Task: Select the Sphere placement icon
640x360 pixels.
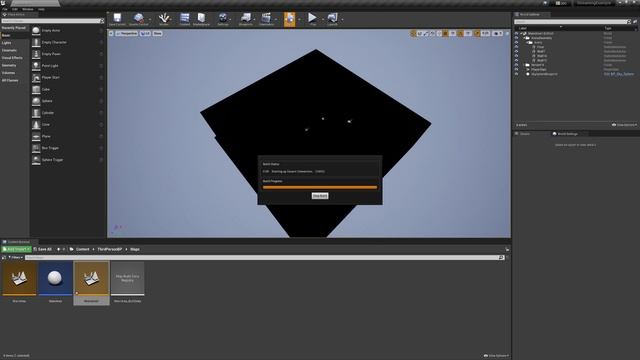Action: pyautogui.click(x=36, y=101)
